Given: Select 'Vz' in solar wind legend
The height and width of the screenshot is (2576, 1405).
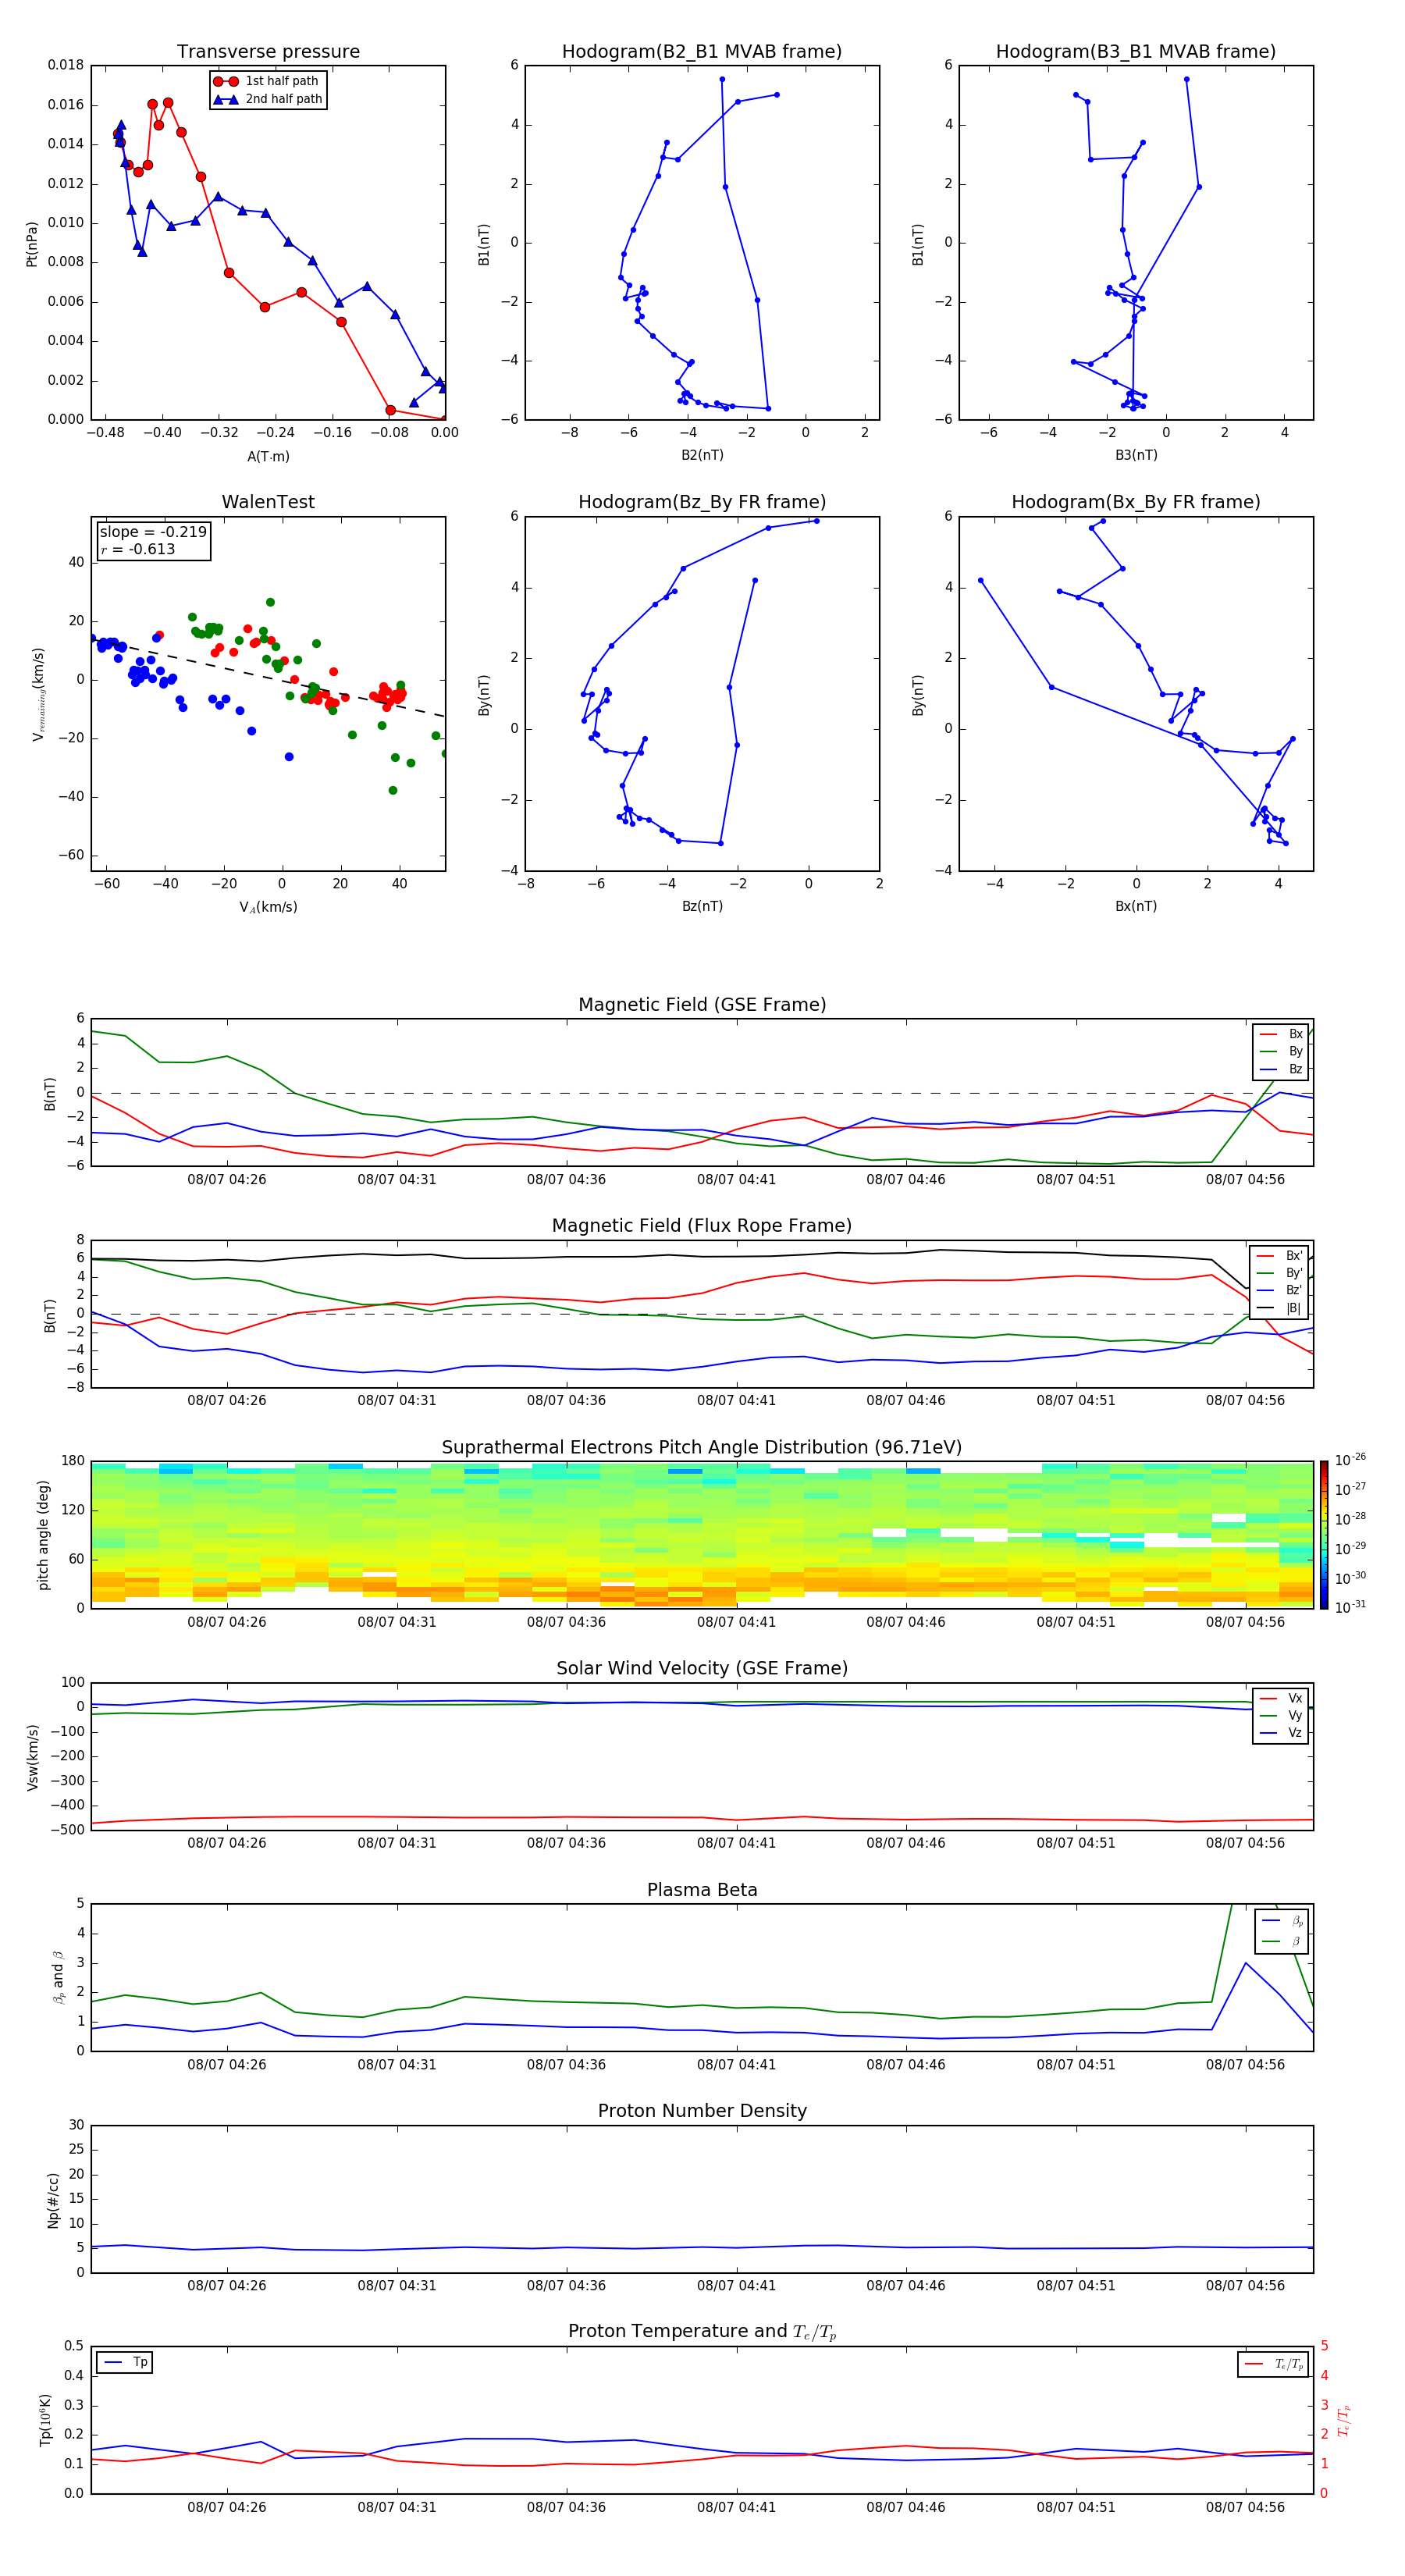Looking at the screenshot, I should click(1282, 1733).
